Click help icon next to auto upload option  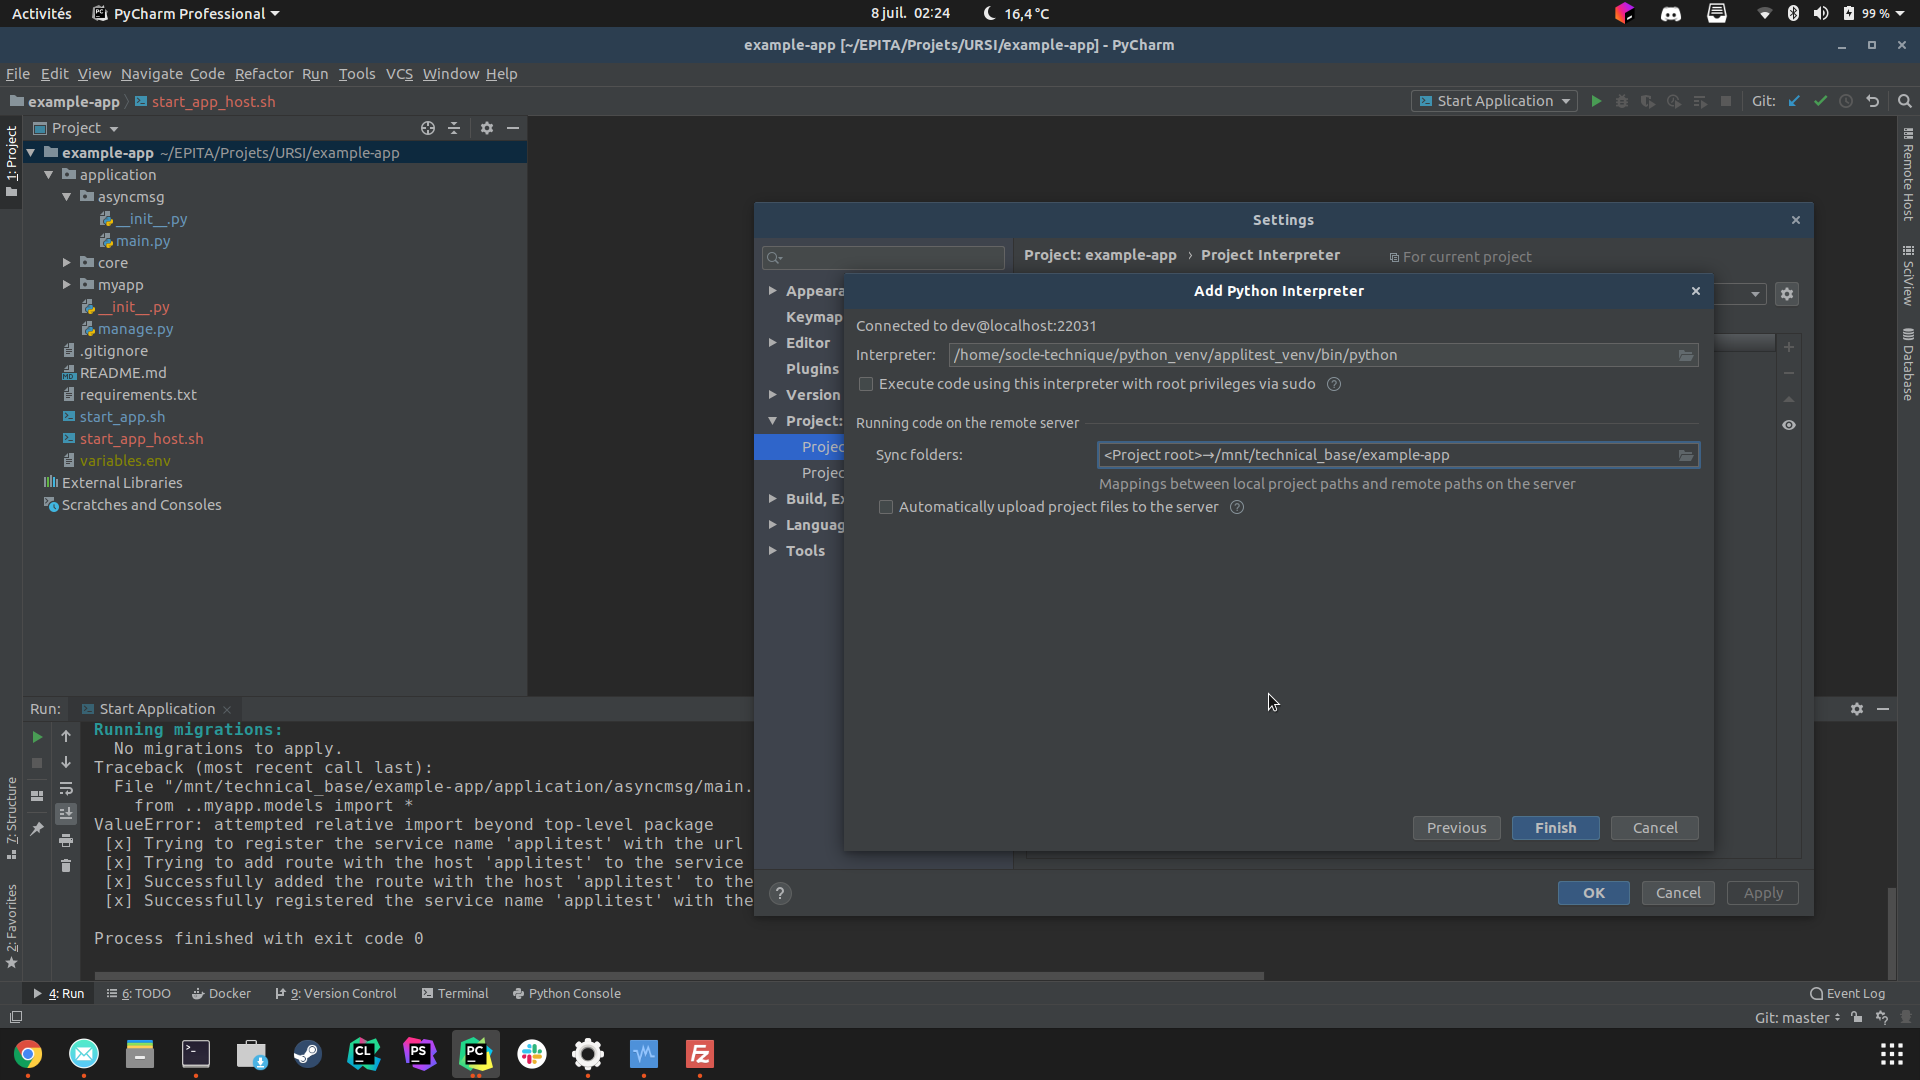tap(1237, 507)
